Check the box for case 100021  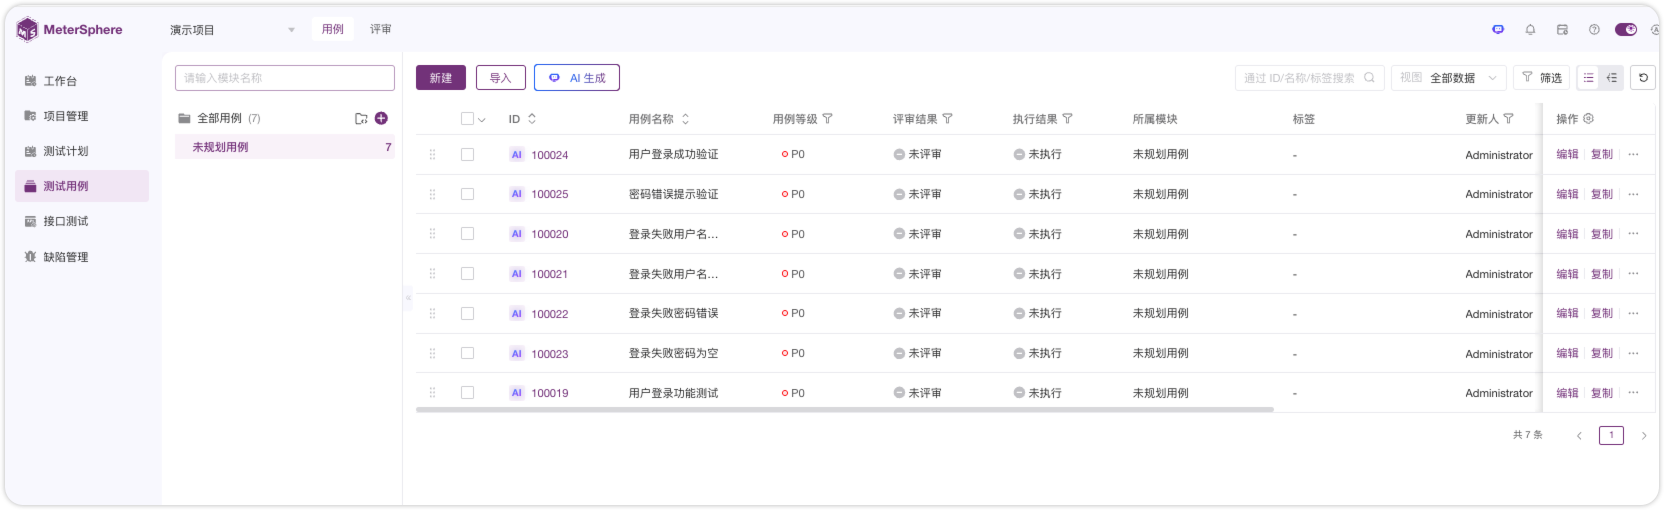(x=467, y=274)
